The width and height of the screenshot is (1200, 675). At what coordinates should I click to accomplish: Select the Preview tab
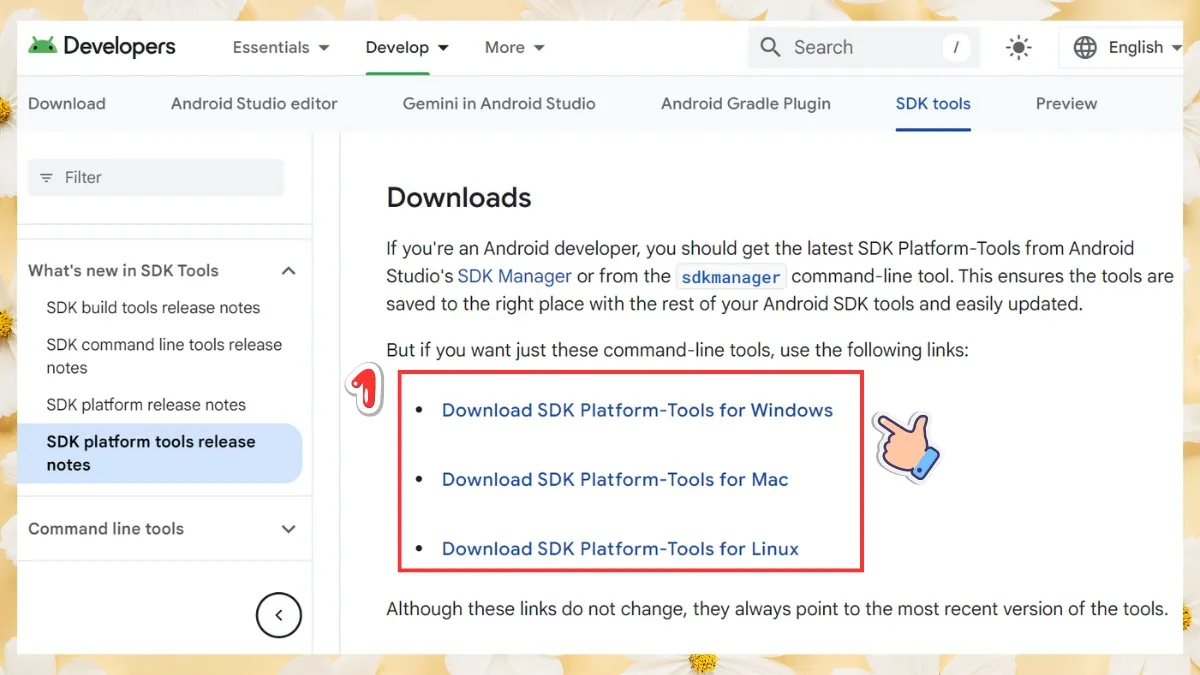tap(1066, 103)
